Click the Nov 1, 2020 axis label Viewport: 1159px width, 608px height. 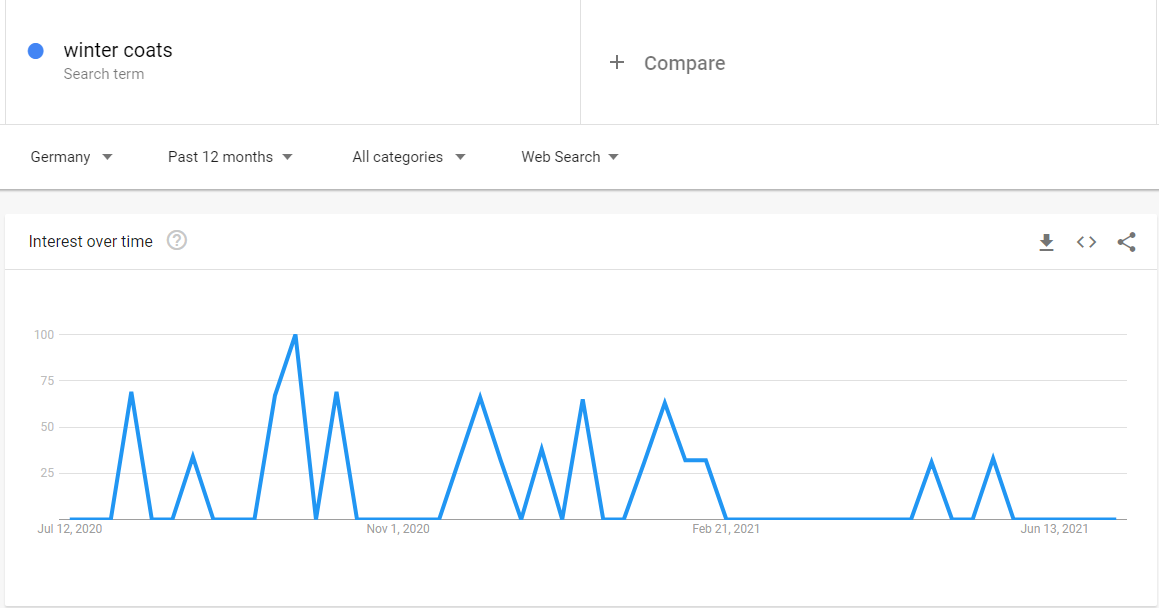click(x=398, y=529)
